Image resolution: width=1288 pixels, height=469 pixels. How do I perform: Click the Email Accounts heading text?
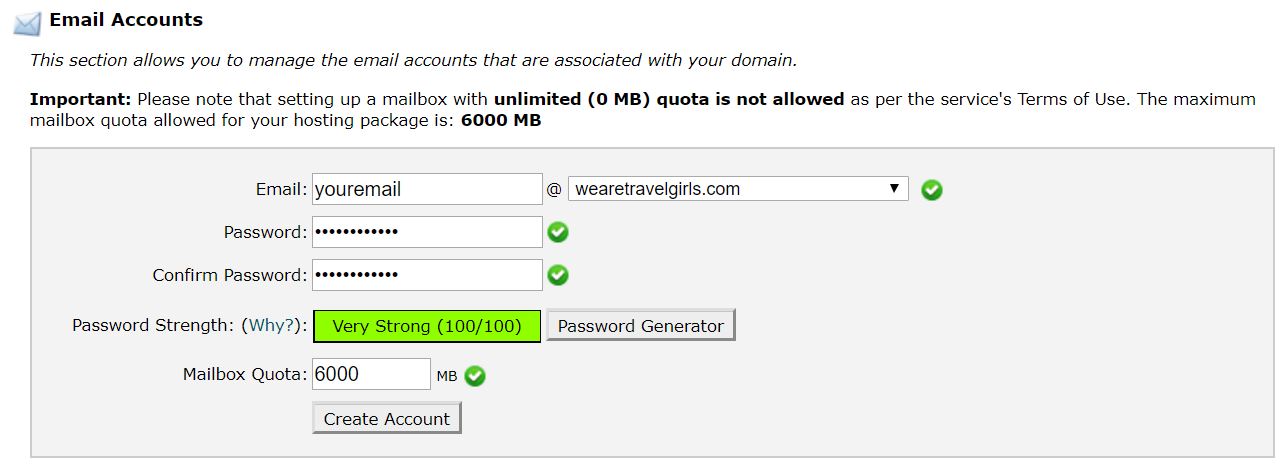126,19
